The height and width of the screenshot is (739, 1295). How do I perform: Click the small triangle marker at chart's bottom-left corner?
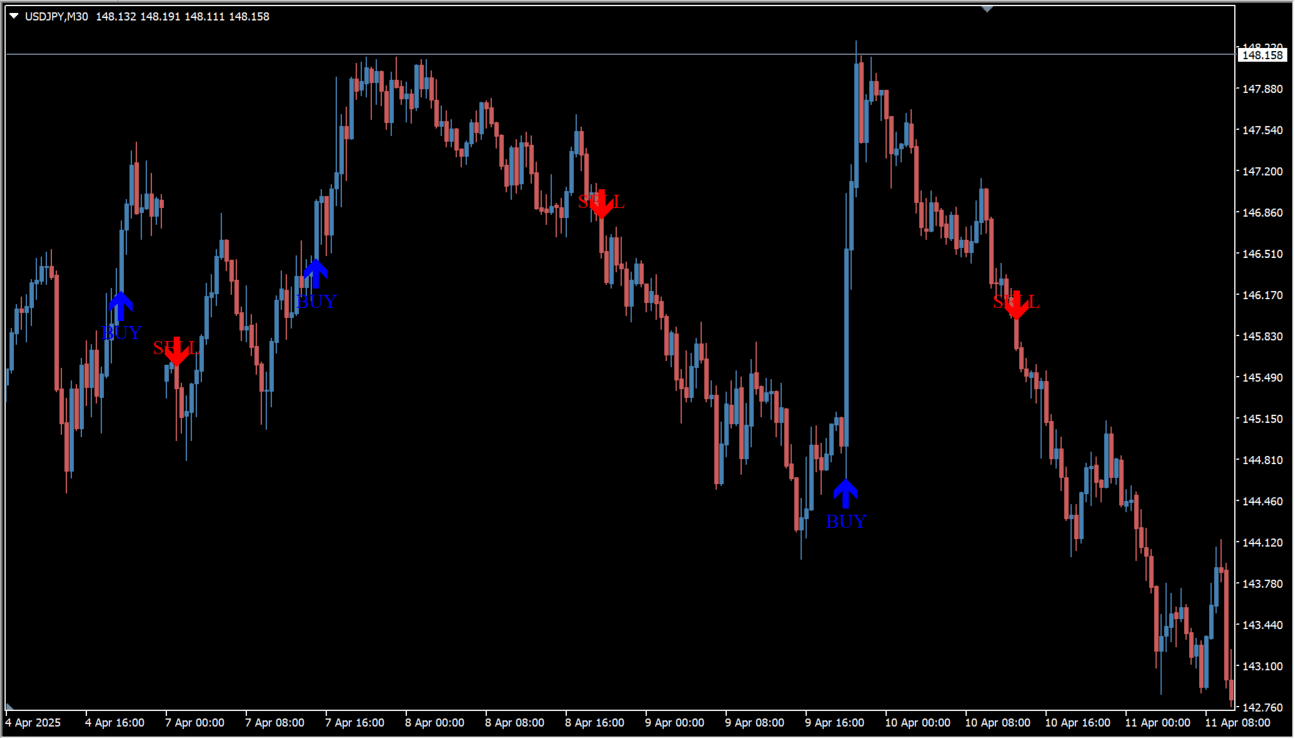tap(9, 706)
